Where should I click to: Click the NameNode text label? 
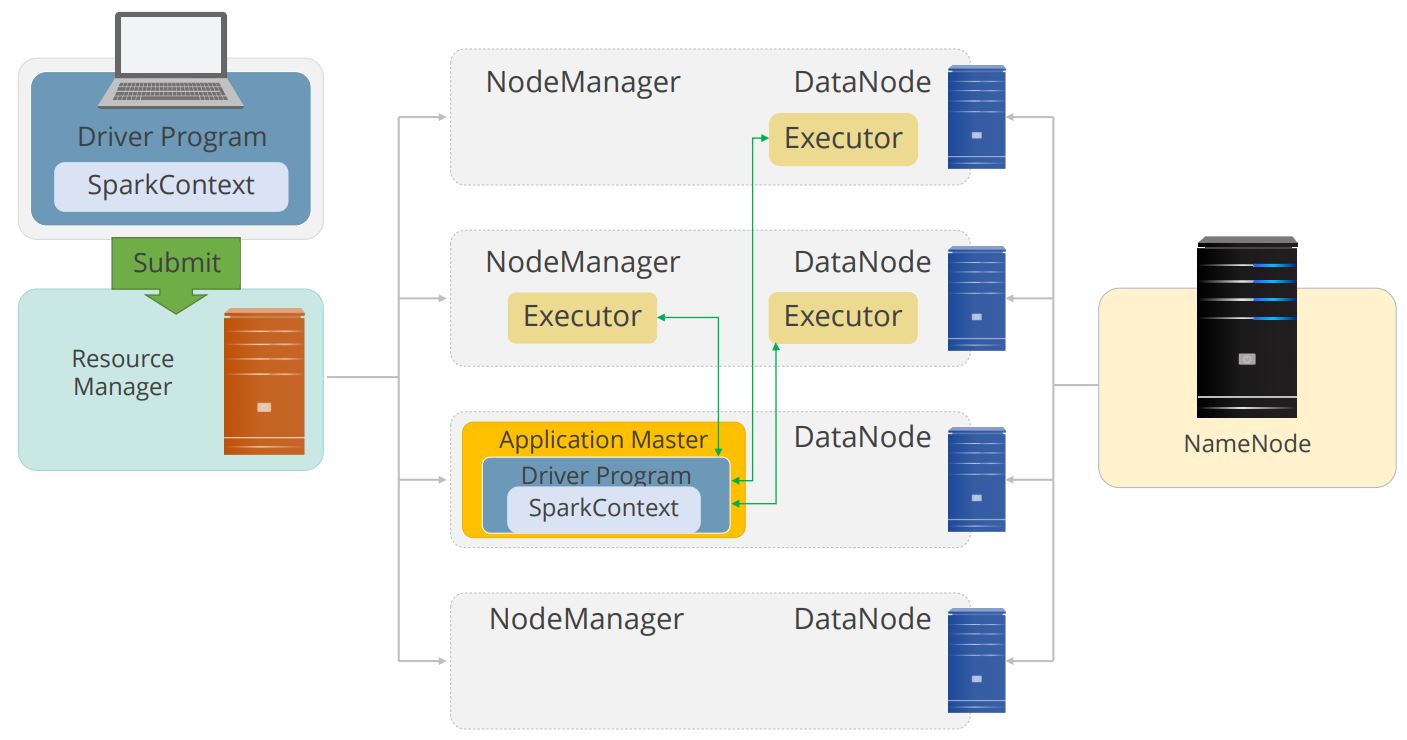tap(1247, 444)
